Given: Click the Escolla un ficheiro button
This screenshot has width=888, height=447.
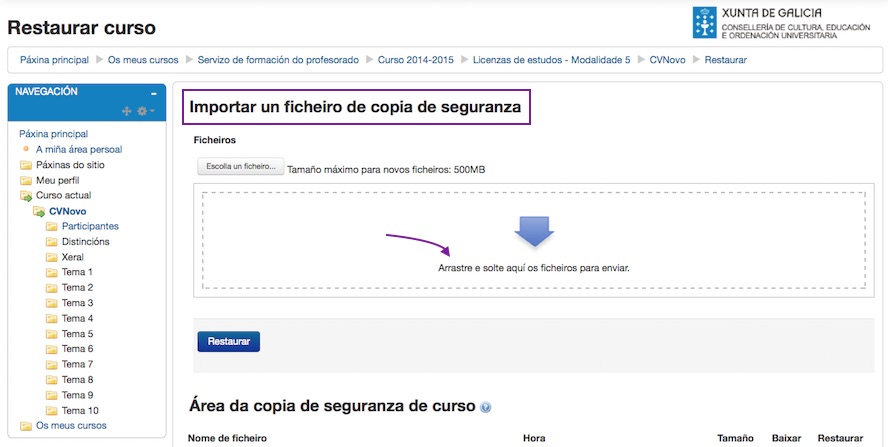Looking at the screenshot, I should tap(241, 167).
